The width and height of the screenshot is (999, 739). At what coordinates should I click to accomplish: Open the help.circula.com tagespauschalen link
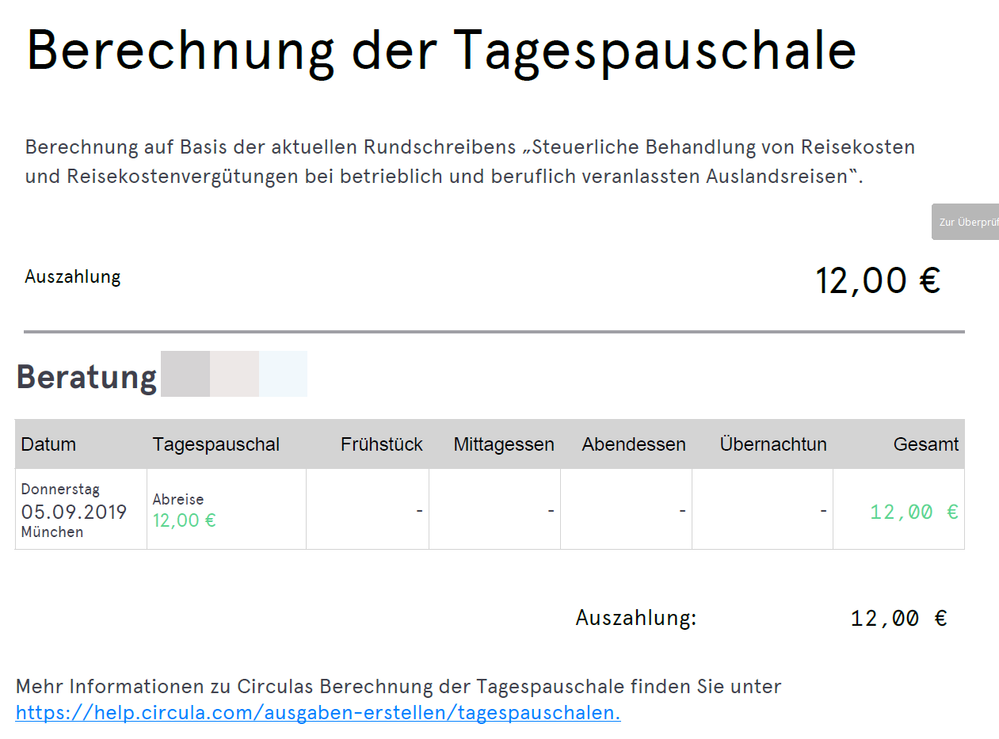tap(318, 712)
